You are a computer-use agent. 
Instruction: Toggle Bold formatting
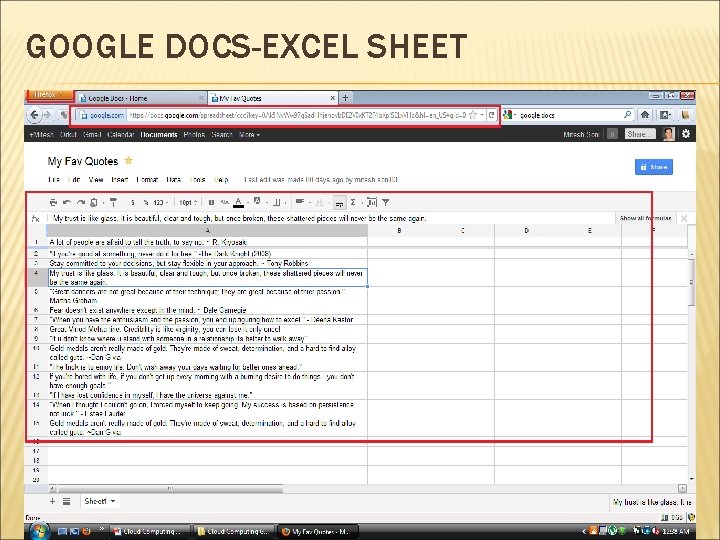coord(211,202)
